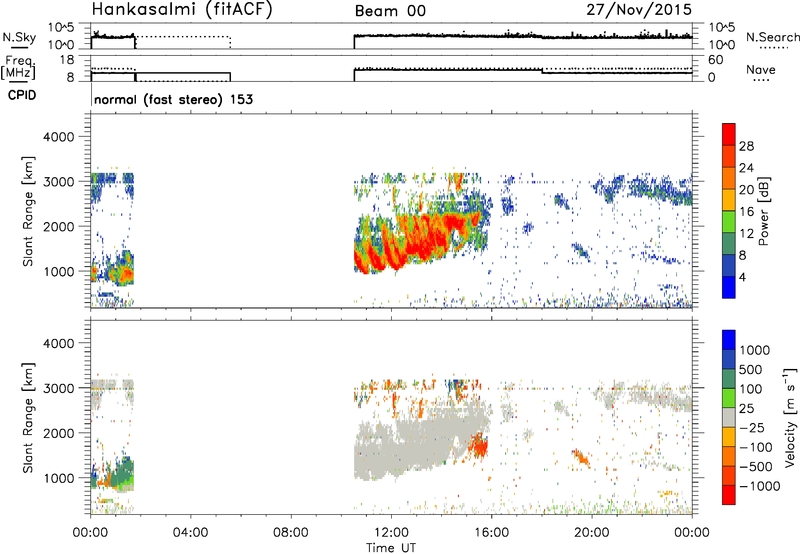The height and width of the screenshot is (554, 800).
Task: Click the '60' tick on the Nave axis
Action: click(x=716, y=60)
